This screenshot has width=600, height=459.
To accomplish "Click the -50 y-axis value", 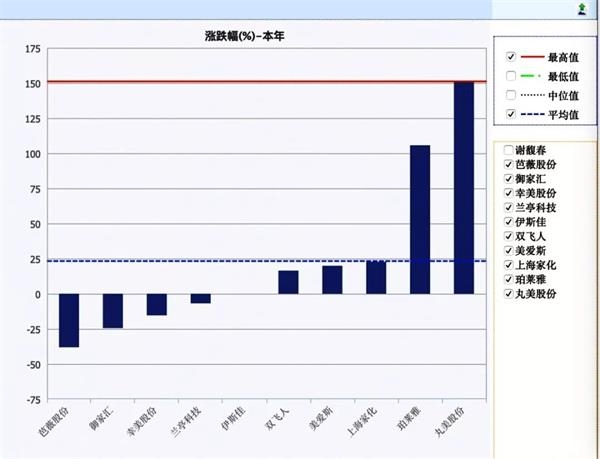I will click(x=33, y=365).
